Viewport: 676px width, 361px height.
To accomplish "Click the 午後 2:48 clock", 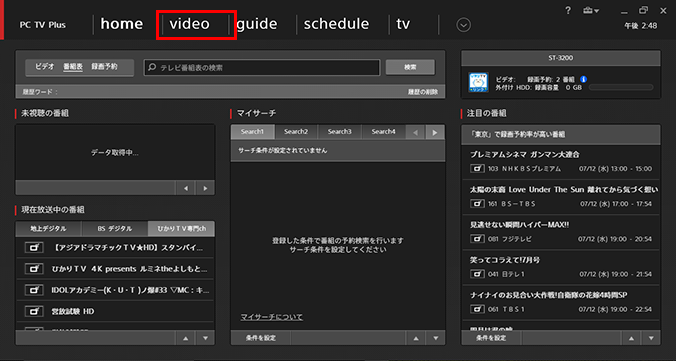I will (x=641, y=26).
